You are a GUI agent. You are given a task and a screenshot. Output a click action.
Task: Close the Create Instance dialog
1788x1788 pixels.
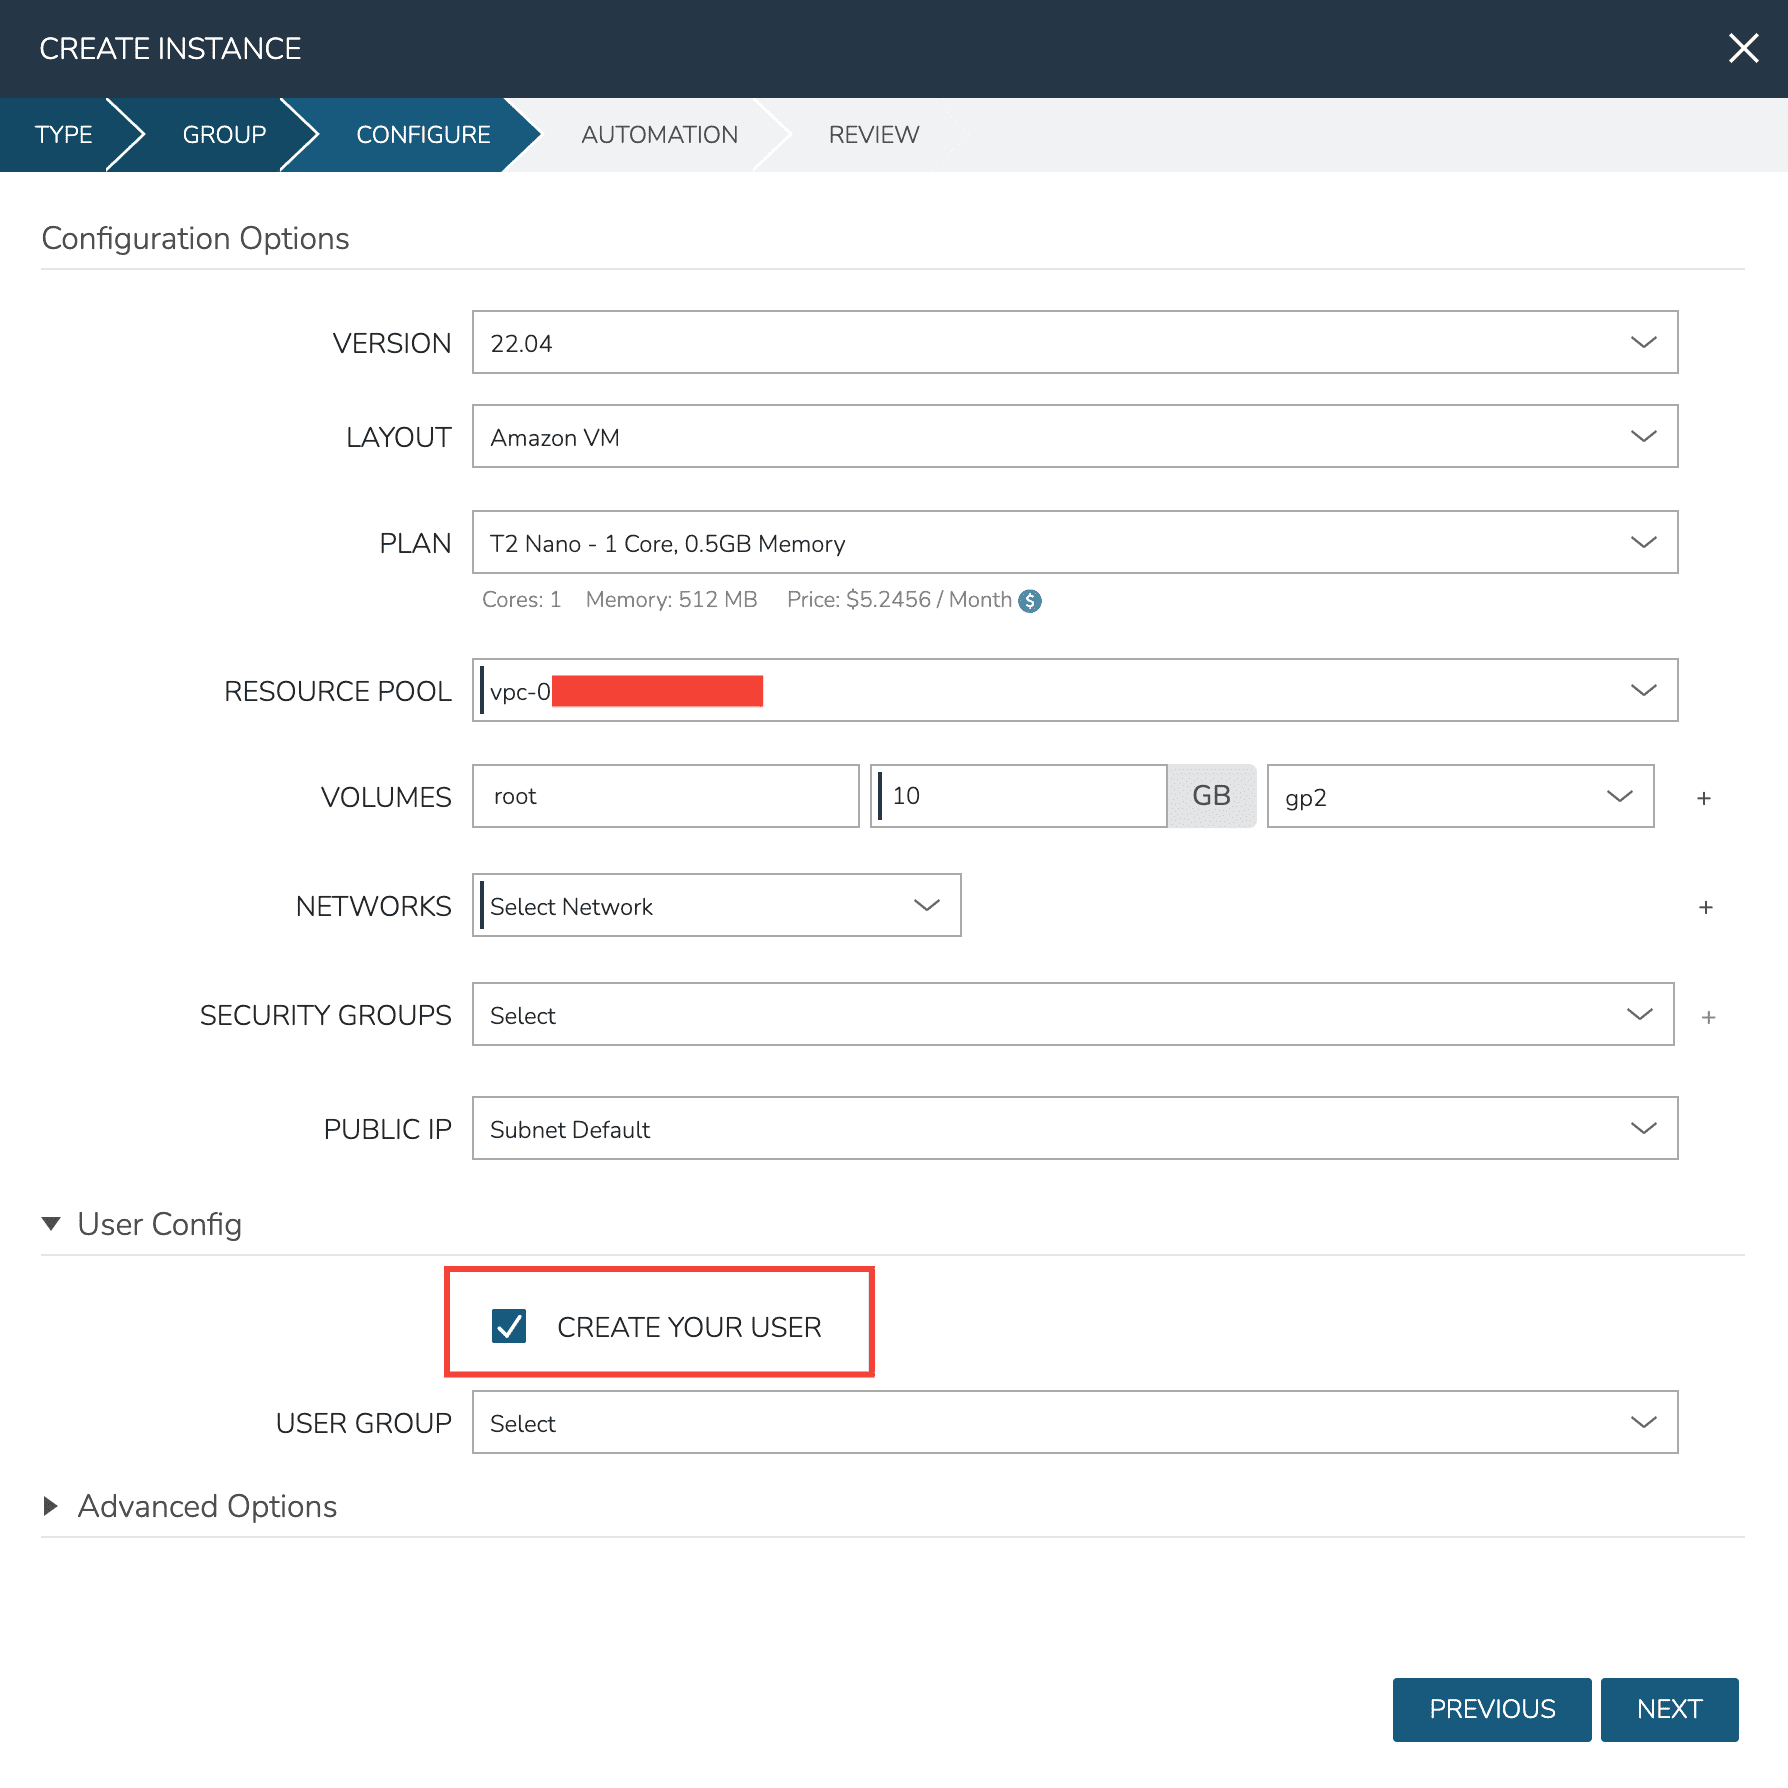[x=1743, y=48]
